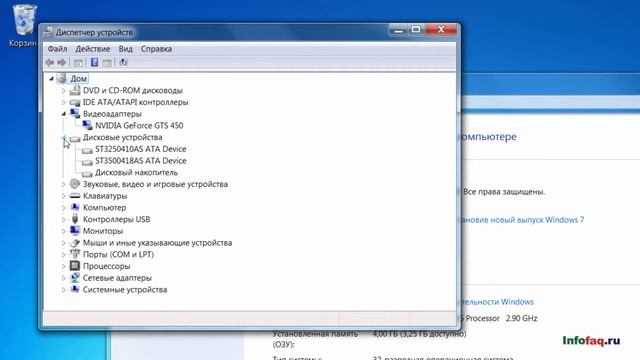
Task: Select the Процессоры label
Action: tap(107, 266)
